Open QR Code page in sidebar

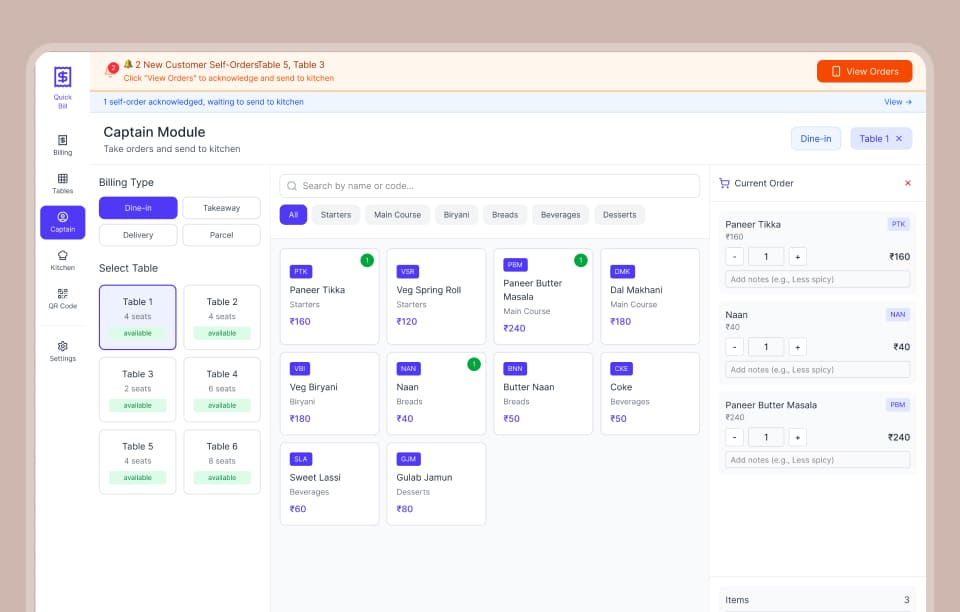(x=62, y=299)
